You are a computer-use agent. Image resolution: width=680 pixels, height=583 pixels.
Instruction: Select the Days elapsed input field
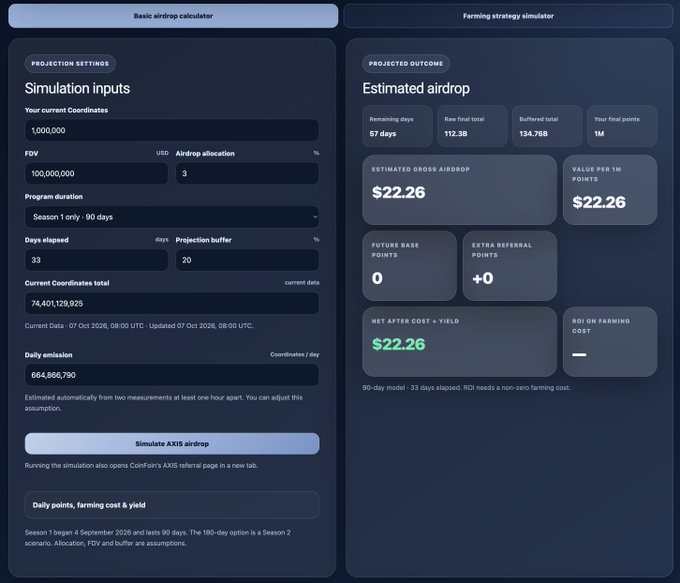click(x=96, y=260)
